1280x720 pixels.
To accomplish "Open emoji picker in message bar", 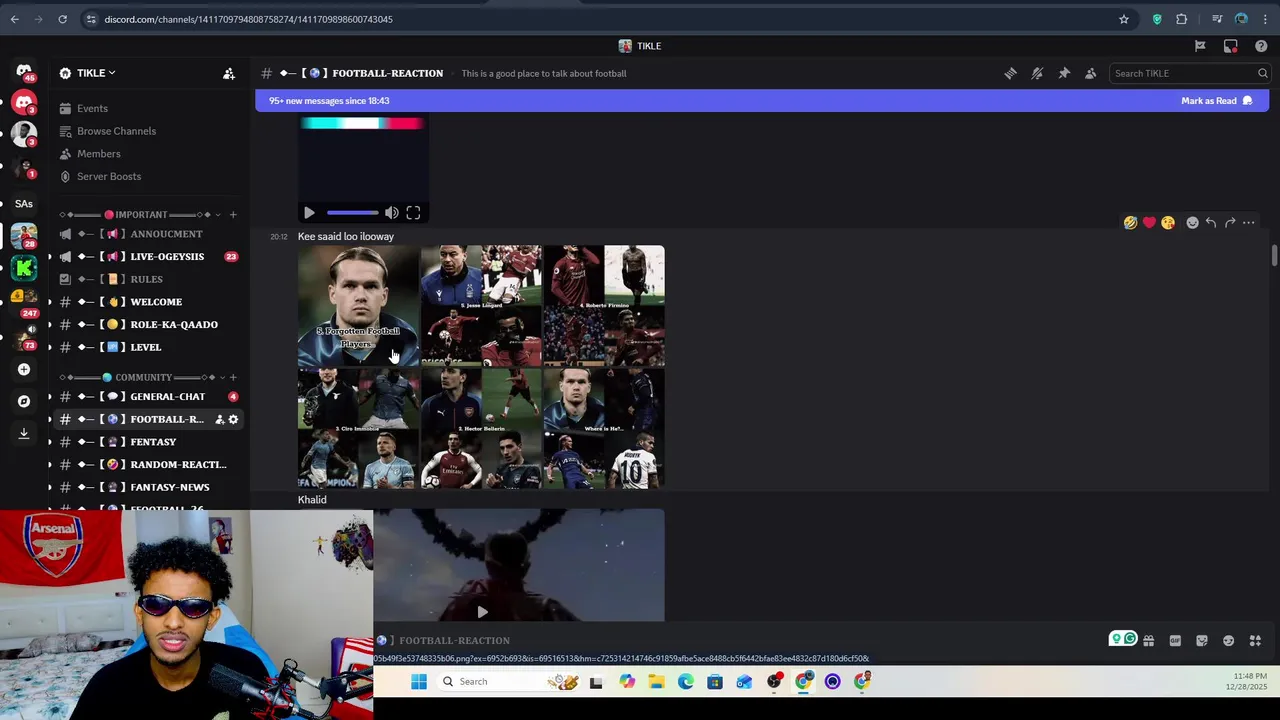I will pyautogui.click(x=1228, y=641).
